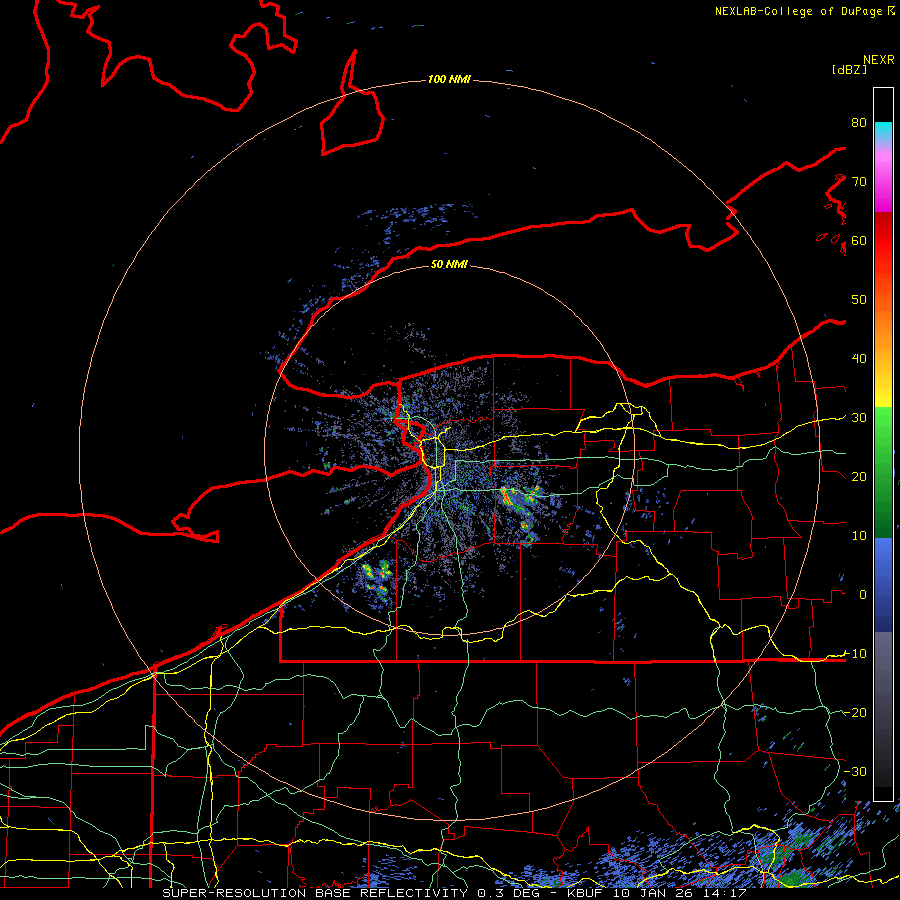The image size is (900, 900).
Task: Click the Super-Resolution Base Reflectivity caption
Action: [x=313, y=893]
